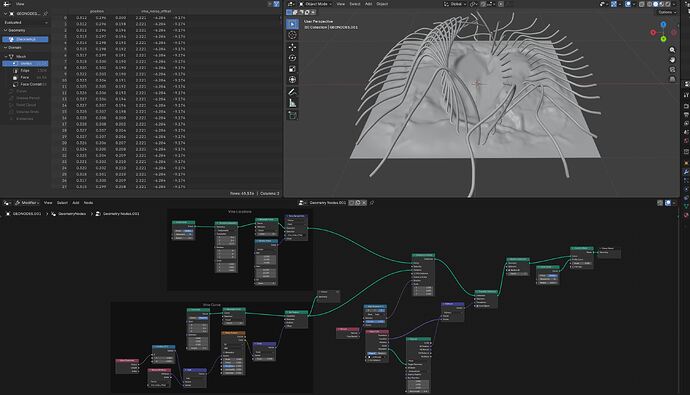
Task: Click the Geometry Nodes.001 breadcrumb
Action: click(121, 214)
